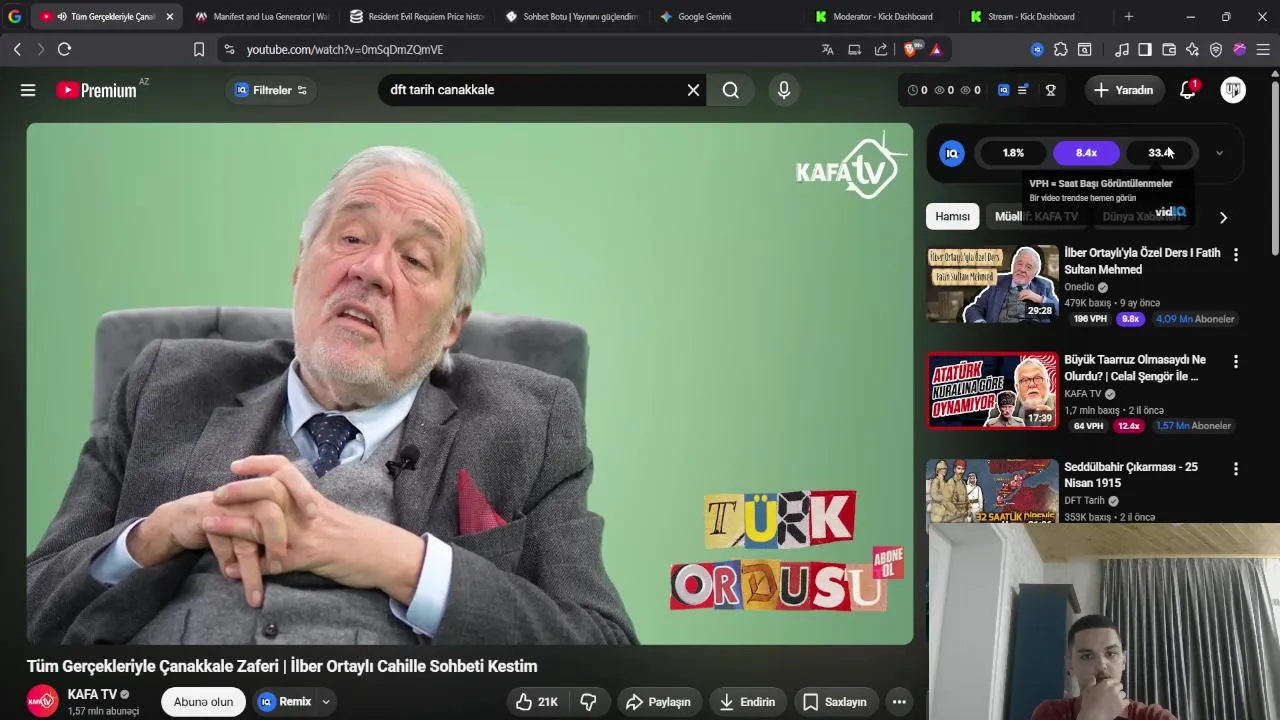
Task: Open the vidIQ Remix button
Action: click(x=285, y=702)
